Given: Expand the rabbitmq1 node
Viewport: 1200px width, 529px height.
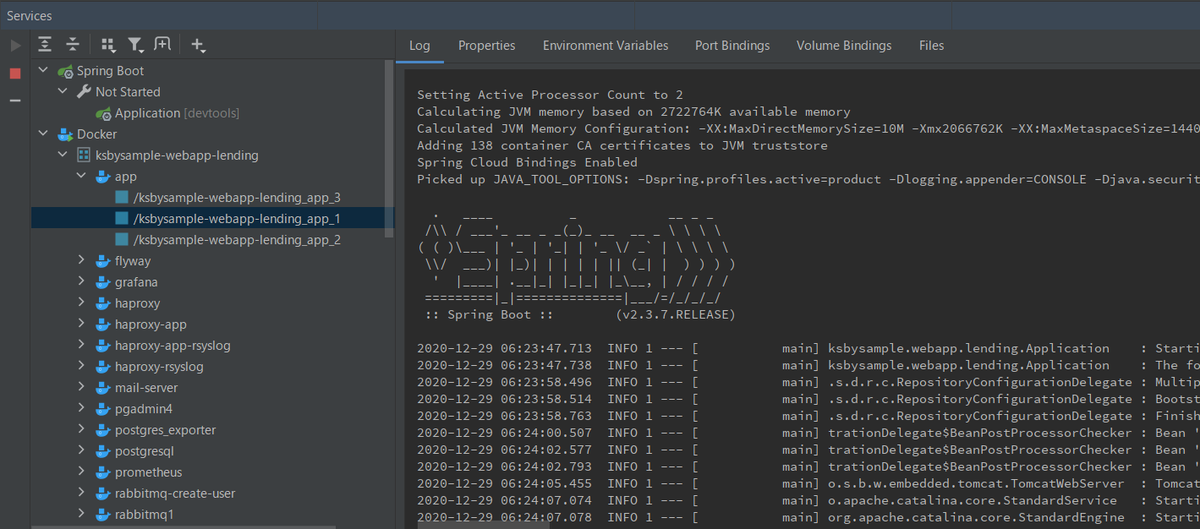Looking at the screenshot, I should click(x=82, y=514).
